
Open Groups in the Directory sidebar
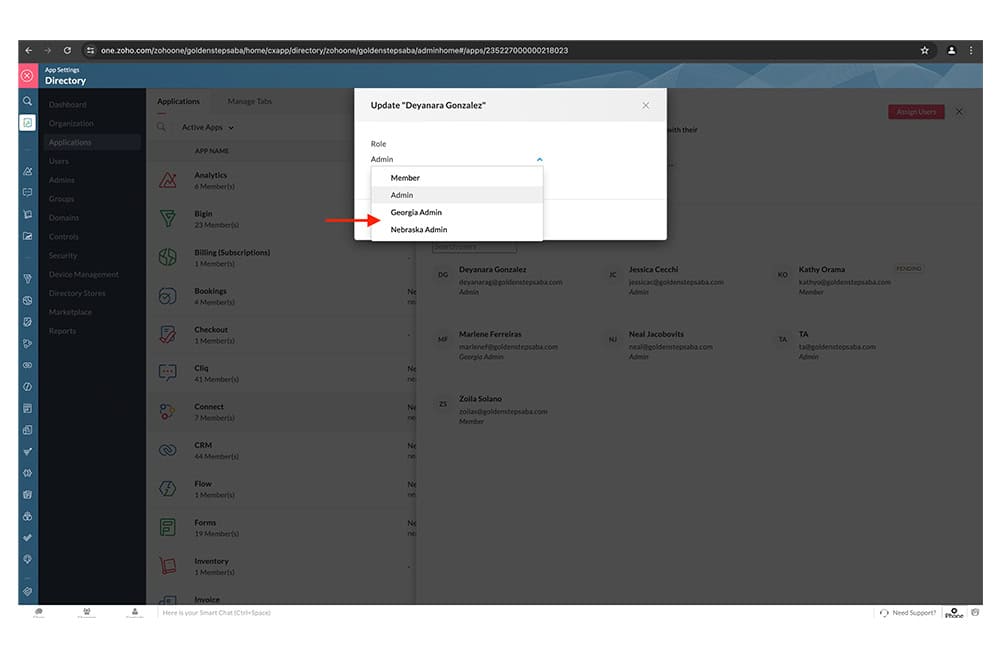click(x=61, y=199)
